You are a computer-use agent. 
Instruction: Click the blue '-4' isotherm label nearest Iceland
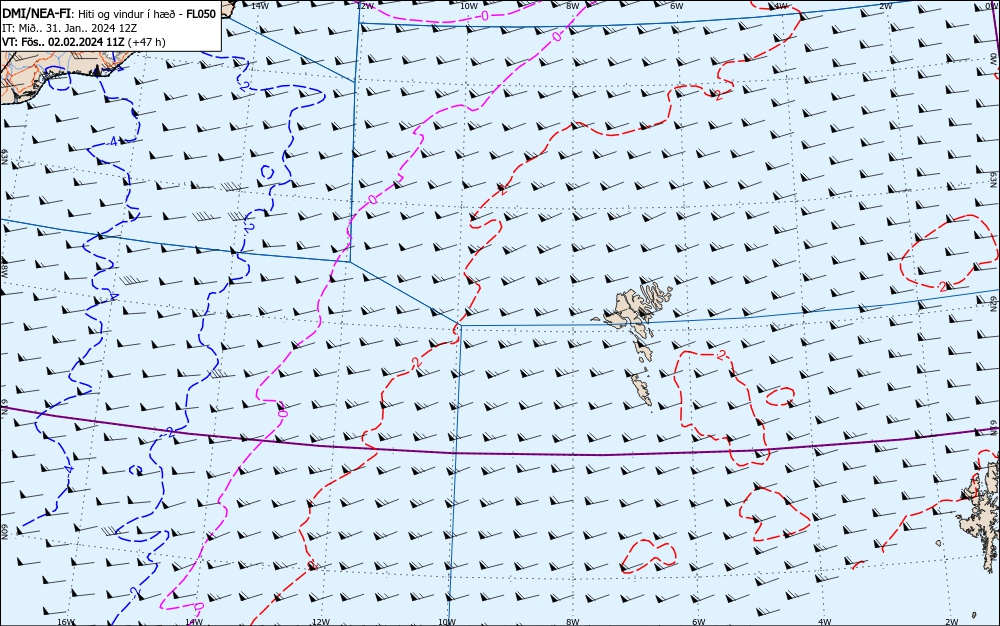pyautogui.click(x=112, y=142)
